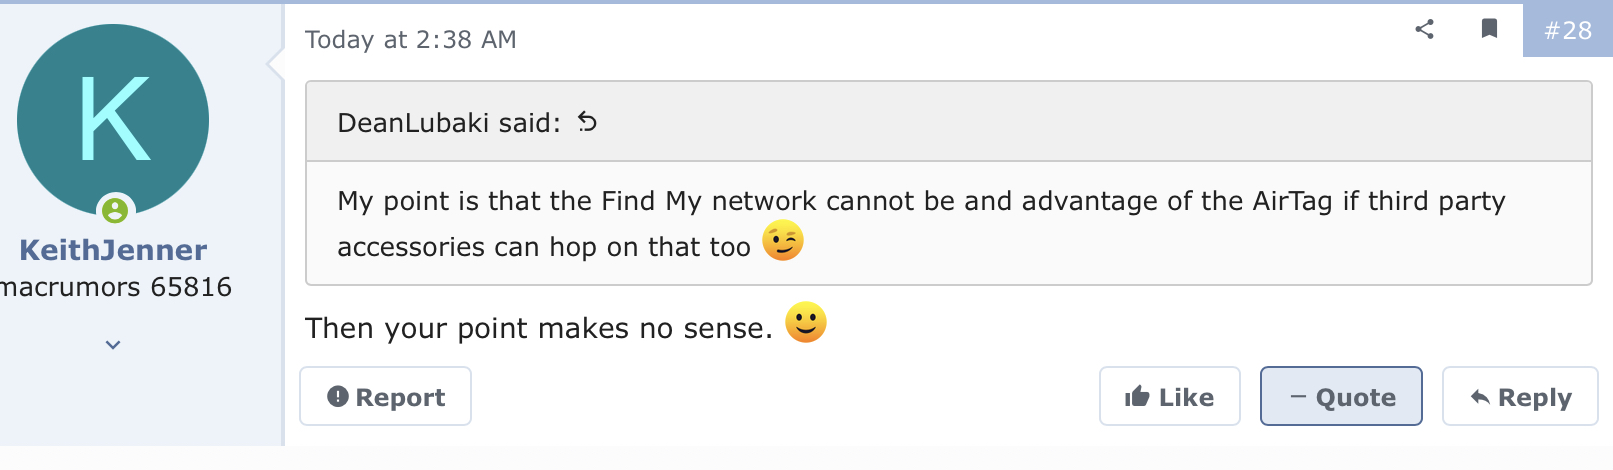
Task: Report this post
Action: pos(386,397)
